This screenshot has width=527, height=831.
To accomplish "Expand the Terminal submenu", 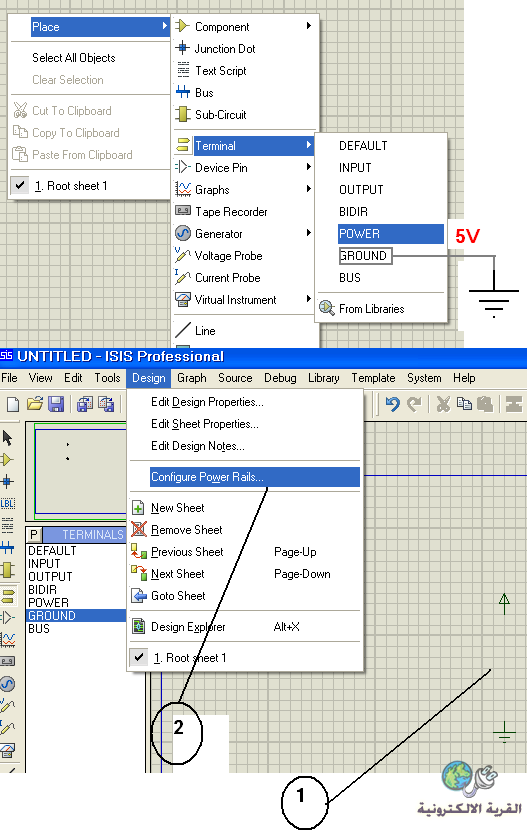I will point(245,146).
